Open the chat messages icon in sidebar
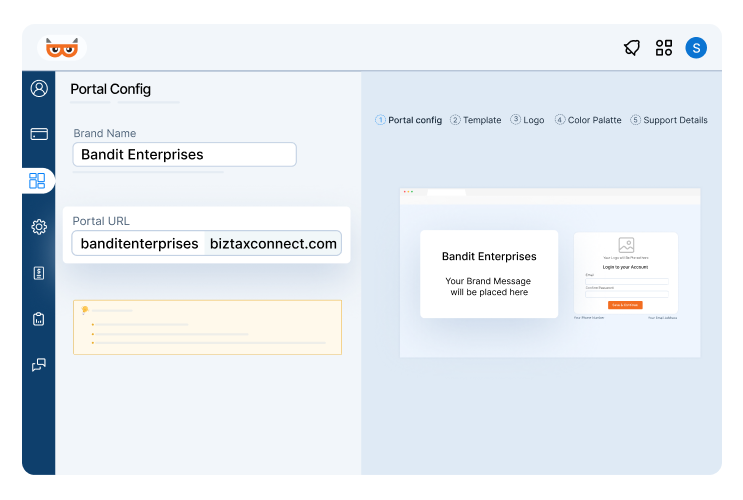 click(x=39, y=365)
